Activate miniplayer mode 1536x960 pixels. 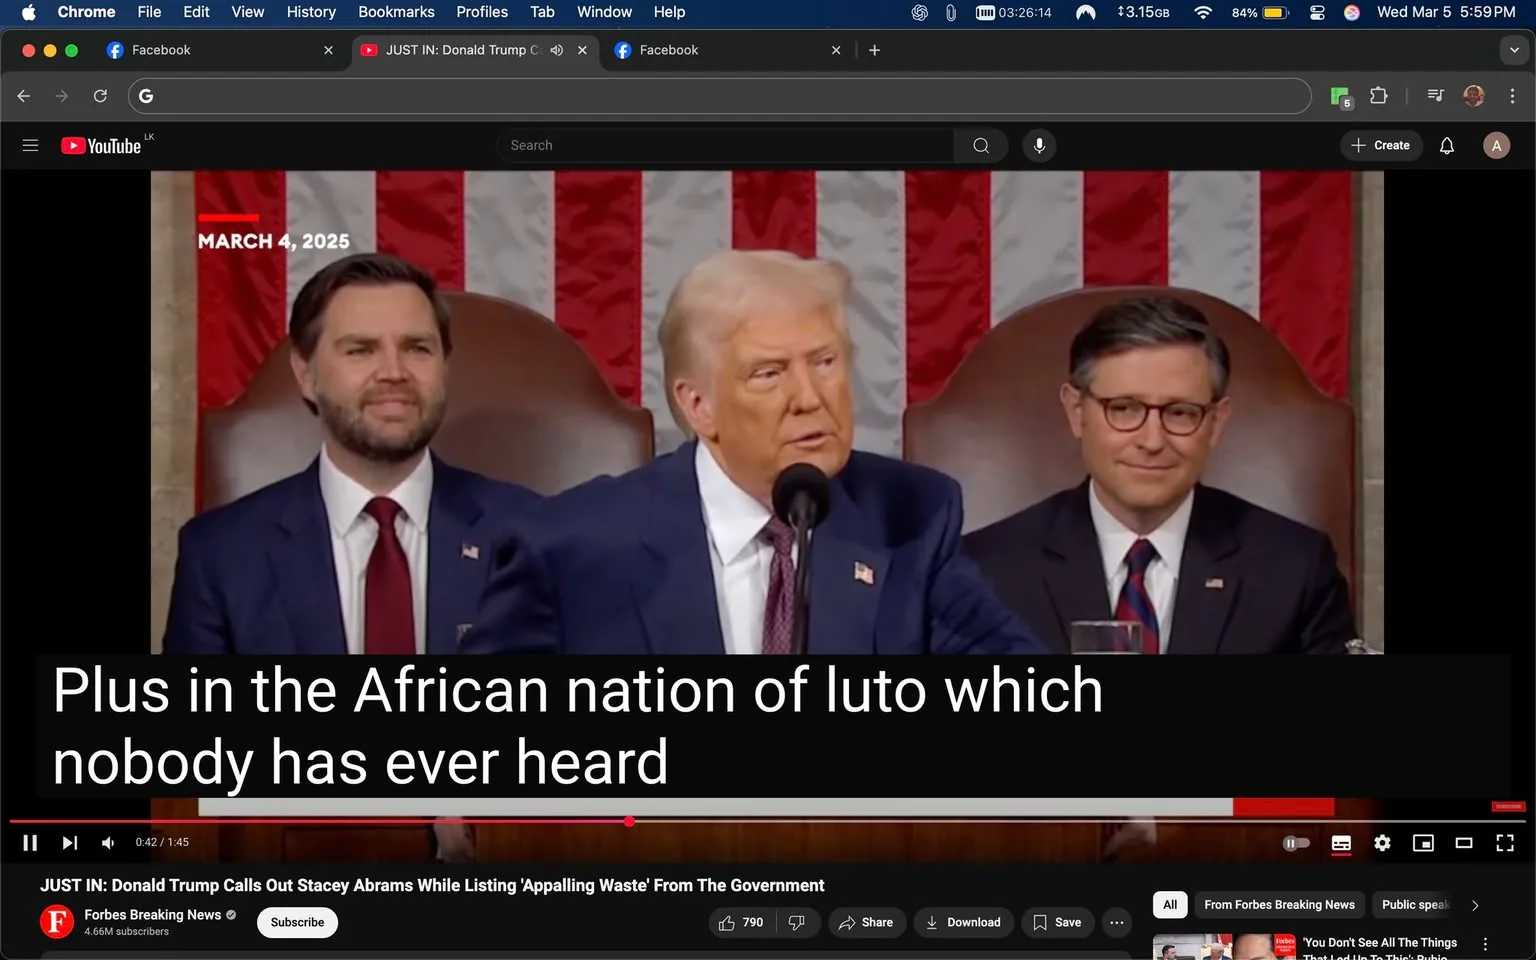[x=1423, y=843]
